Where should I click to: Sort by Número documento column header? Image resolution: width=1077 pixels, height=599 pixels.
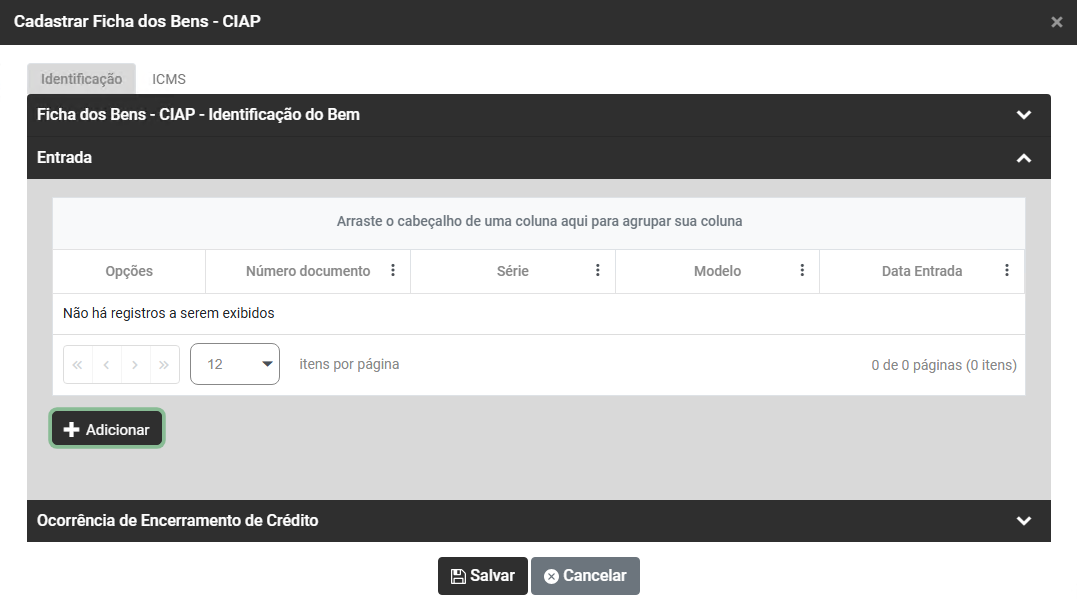tap(307, 271)
